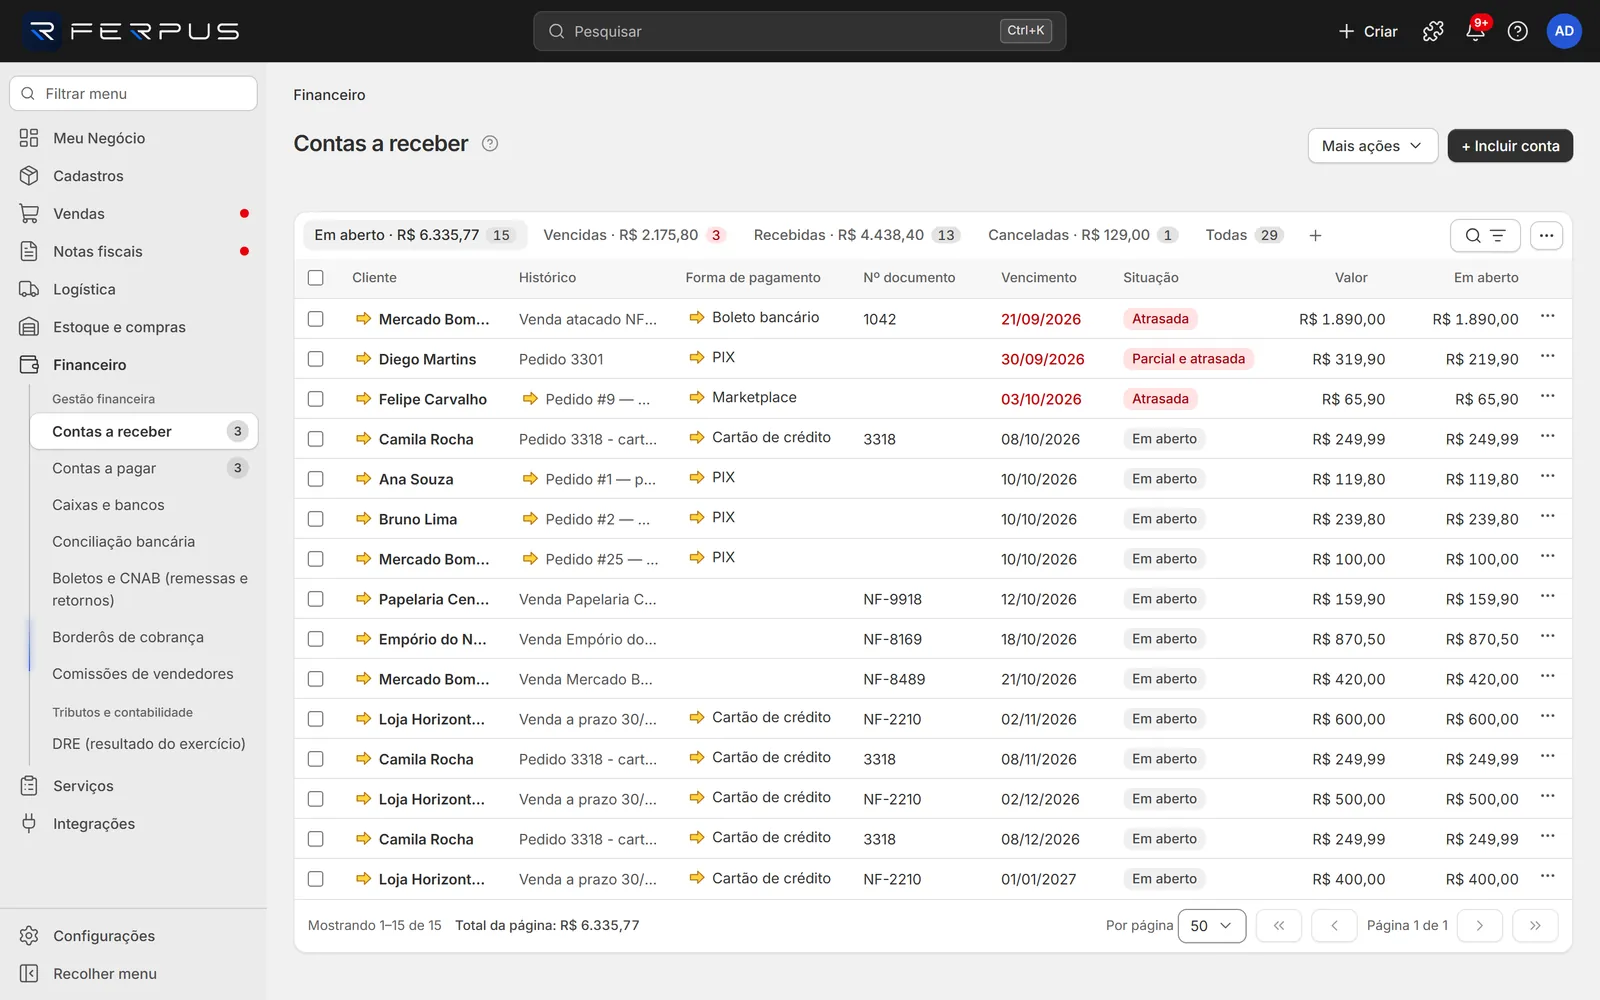Click the Parcial e atrasada status badge

[1188, 359]
